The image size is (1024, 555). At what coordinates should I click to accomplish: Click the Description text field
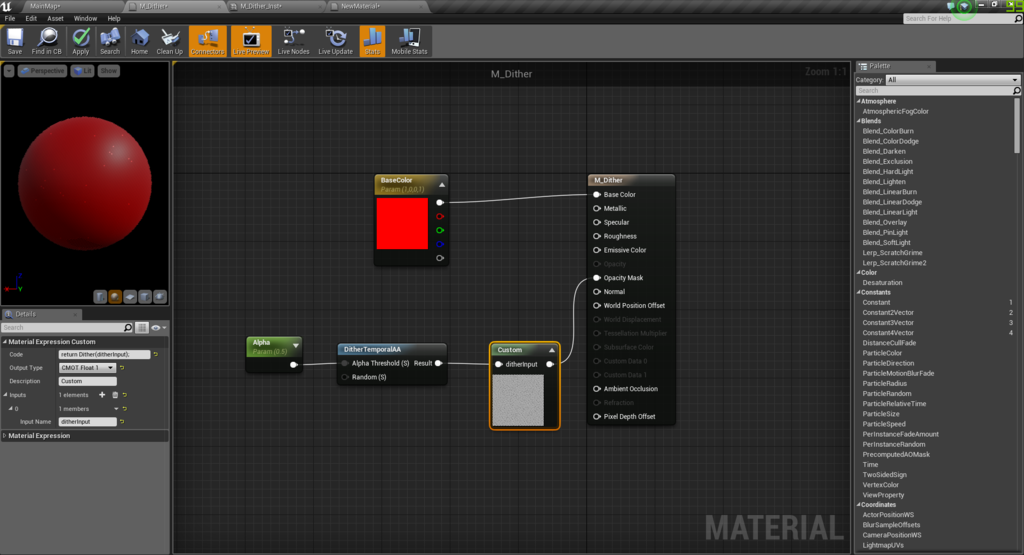(88, 381)
